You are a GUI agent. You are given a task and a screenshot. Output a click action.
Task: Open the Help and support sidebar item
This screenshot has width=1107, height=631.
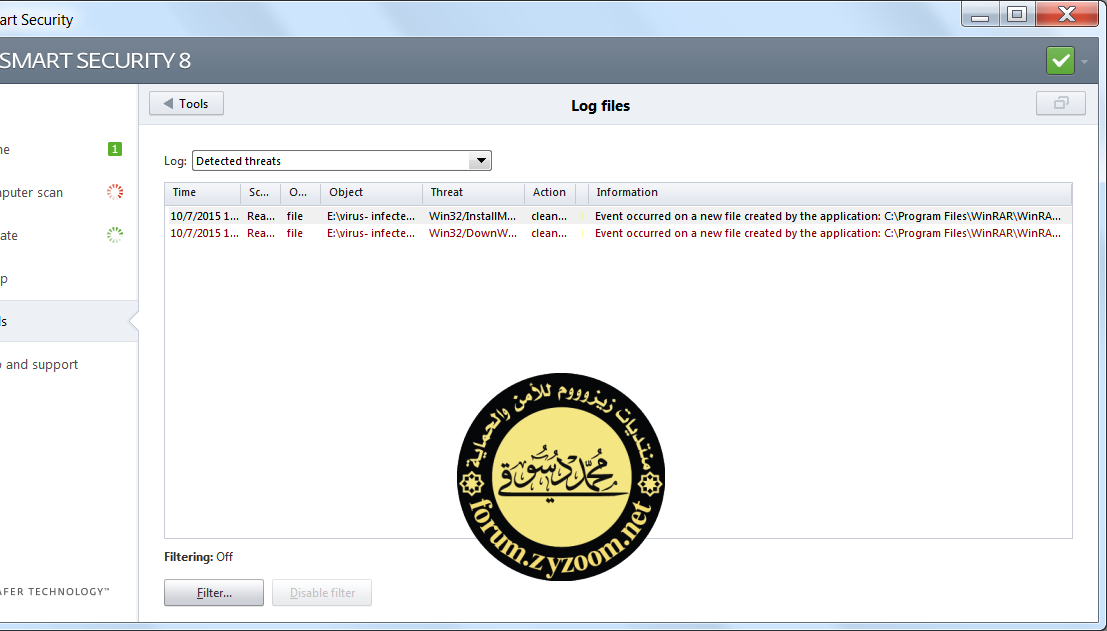point(68,364)
